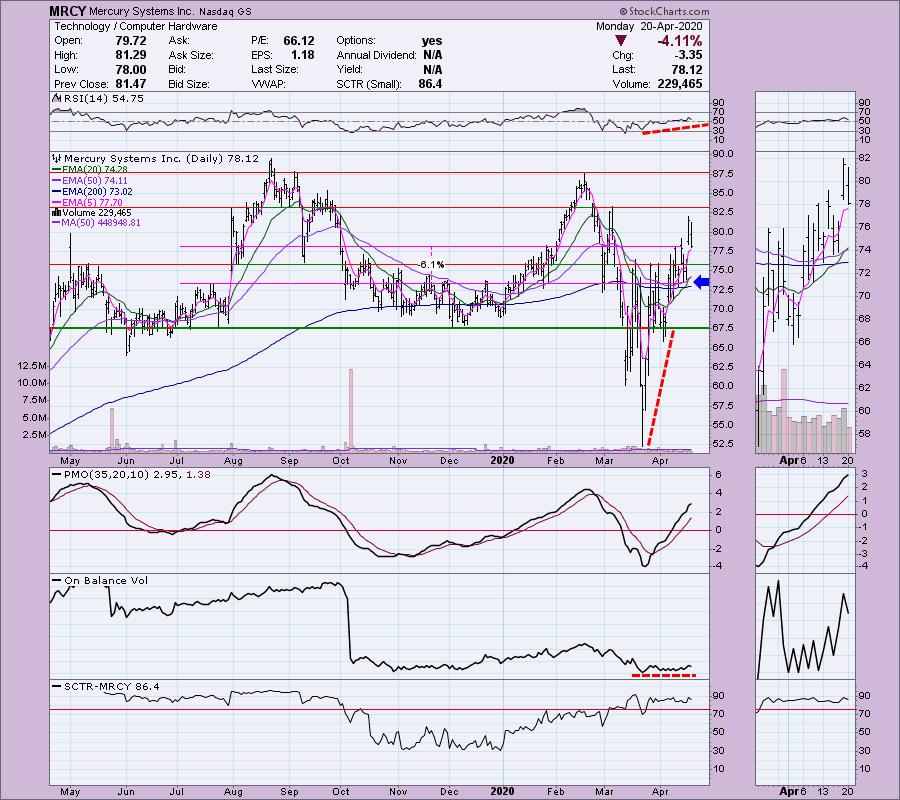900x800 pixels.
Task: Click the Volume value 229,465 in header
Action: point(680,84)
